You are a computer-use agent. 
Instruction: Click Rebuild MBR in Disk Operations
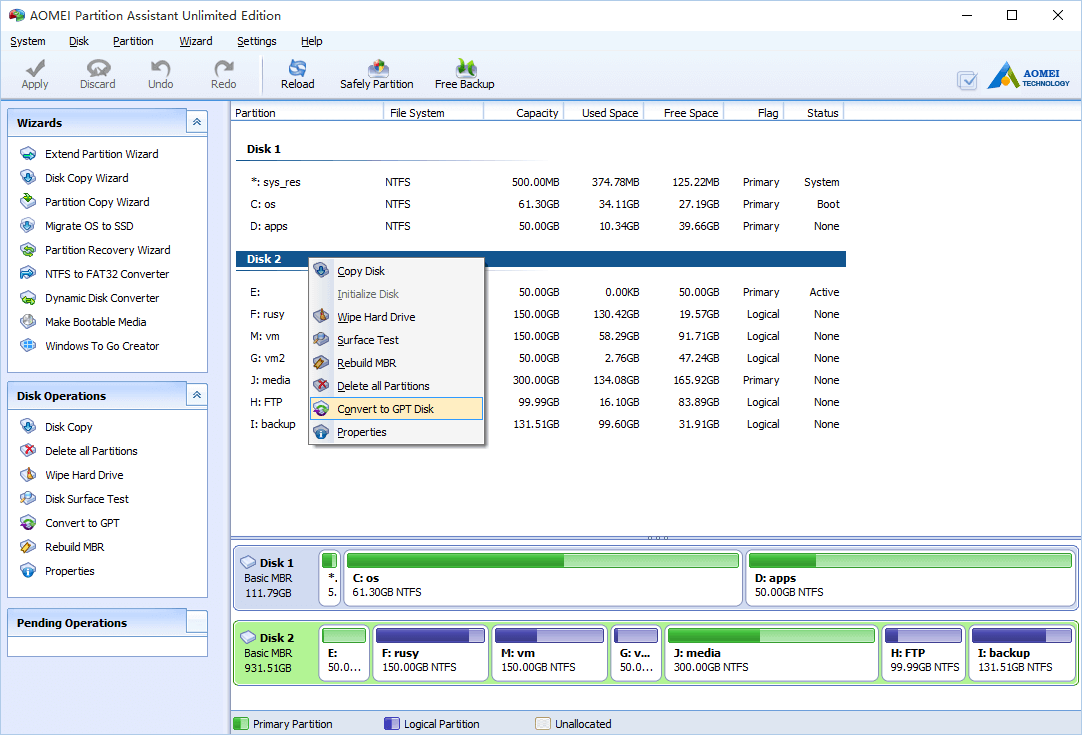coord(74,547)
